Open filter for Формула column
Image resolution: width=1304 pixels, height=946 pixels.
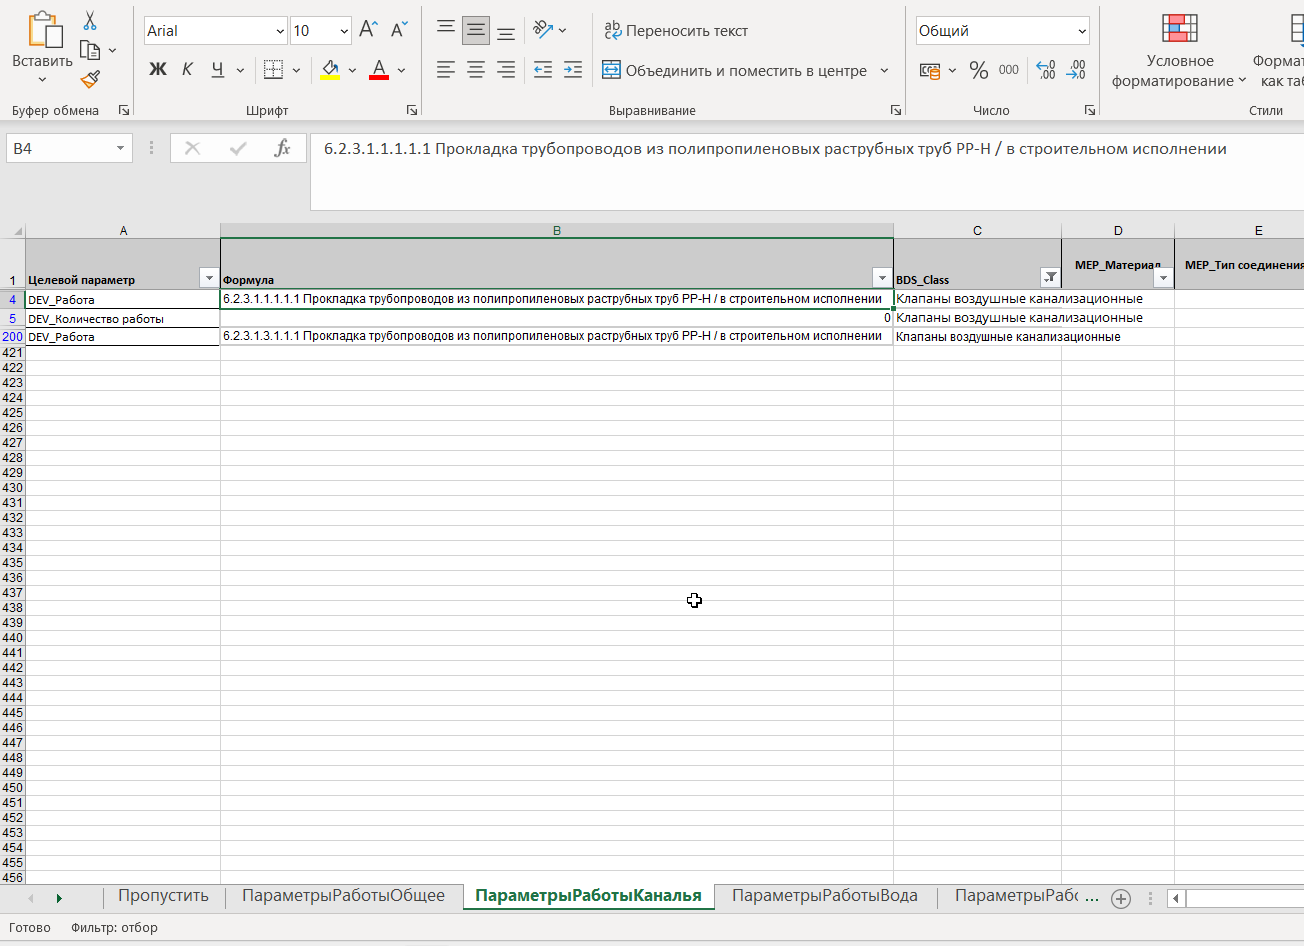pyautogui.click(x=882, y=279)
